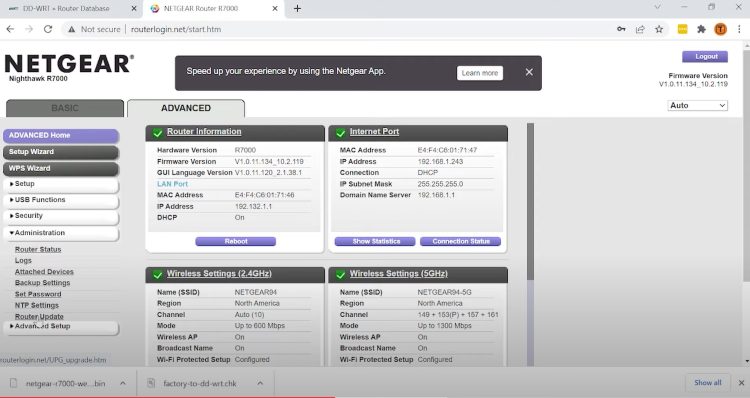Switch to DD-WRT Router Database tab
750x398 pixels.
click(66, 8)
